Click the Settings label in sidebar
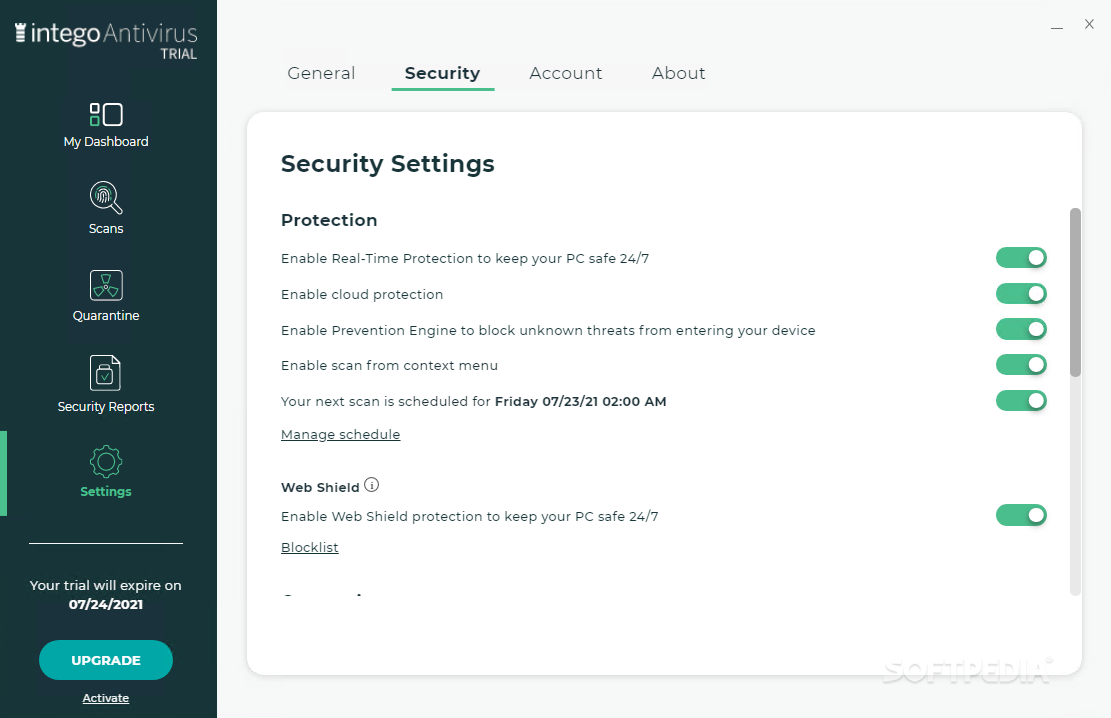 [x=106, y=492]
